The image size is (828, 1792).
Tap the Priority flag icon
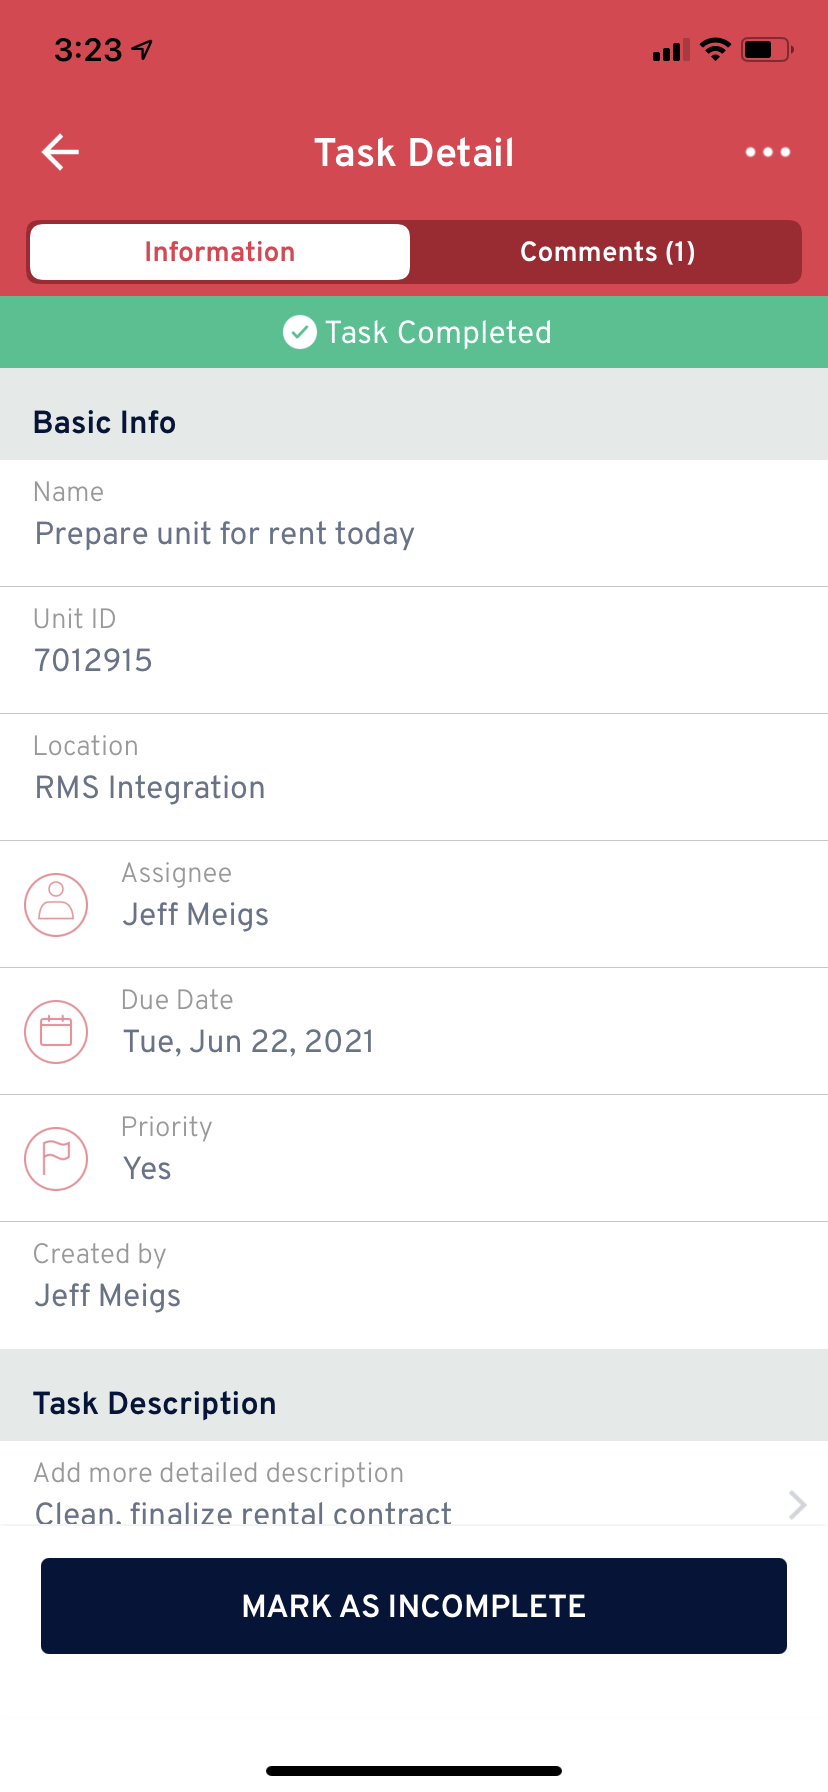click(56, 1159)
